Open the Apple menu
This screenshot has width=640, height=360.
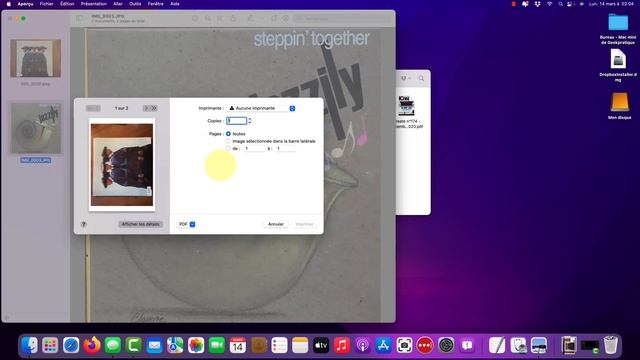coord(8,4)
